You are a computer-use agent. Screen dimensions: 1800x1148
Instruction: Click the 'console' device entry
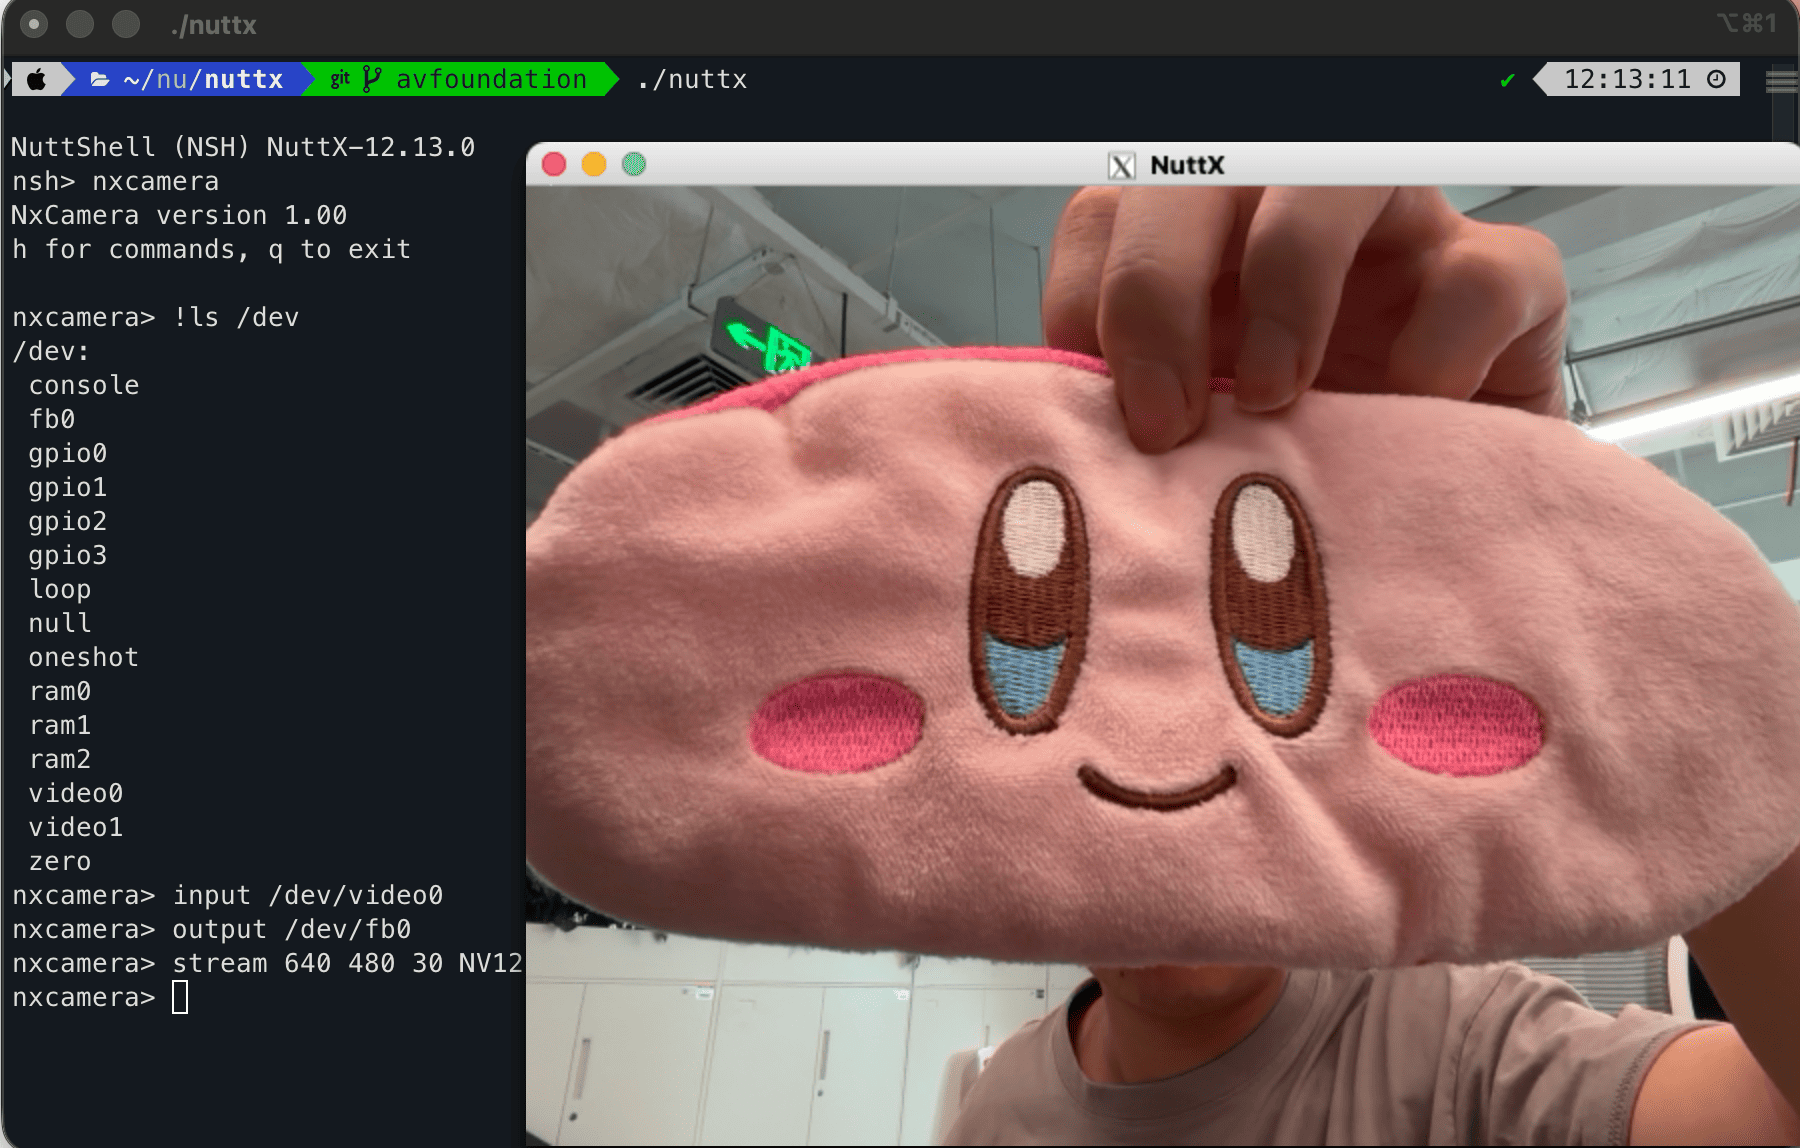click(x=84, y=385)
